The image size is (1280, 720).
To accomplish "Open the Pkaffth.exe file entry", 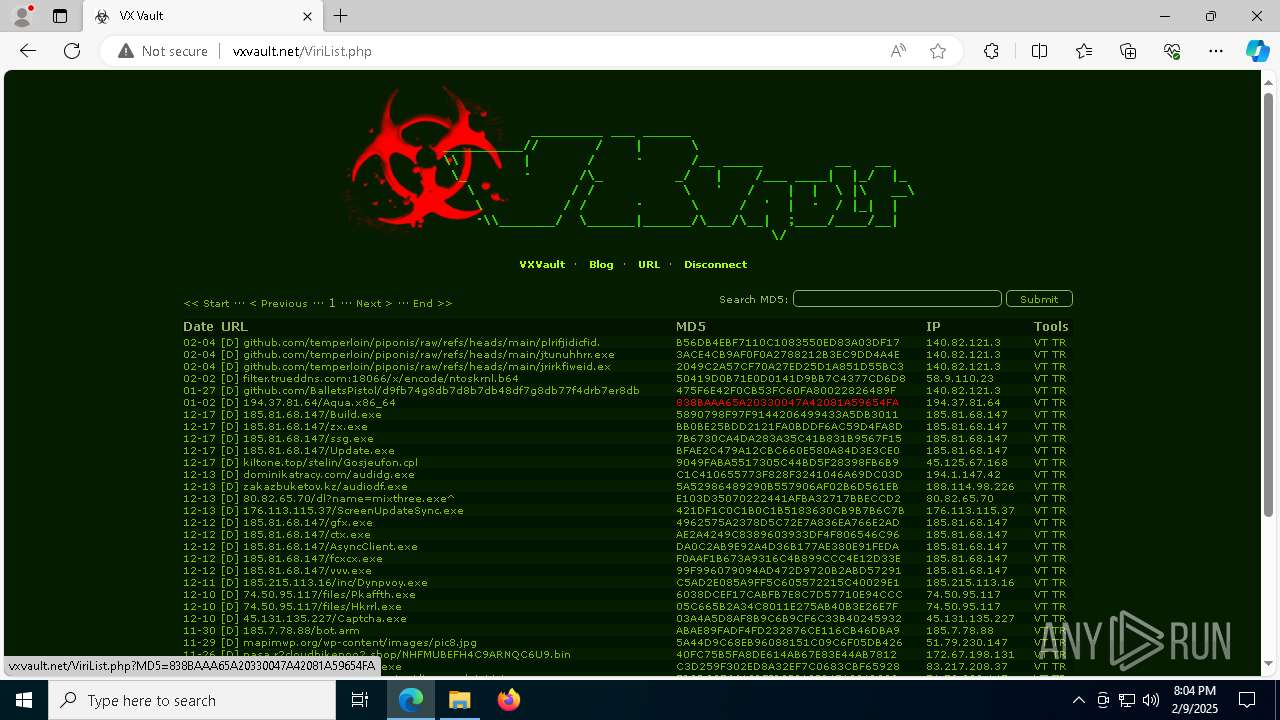I will pos(329,595).
